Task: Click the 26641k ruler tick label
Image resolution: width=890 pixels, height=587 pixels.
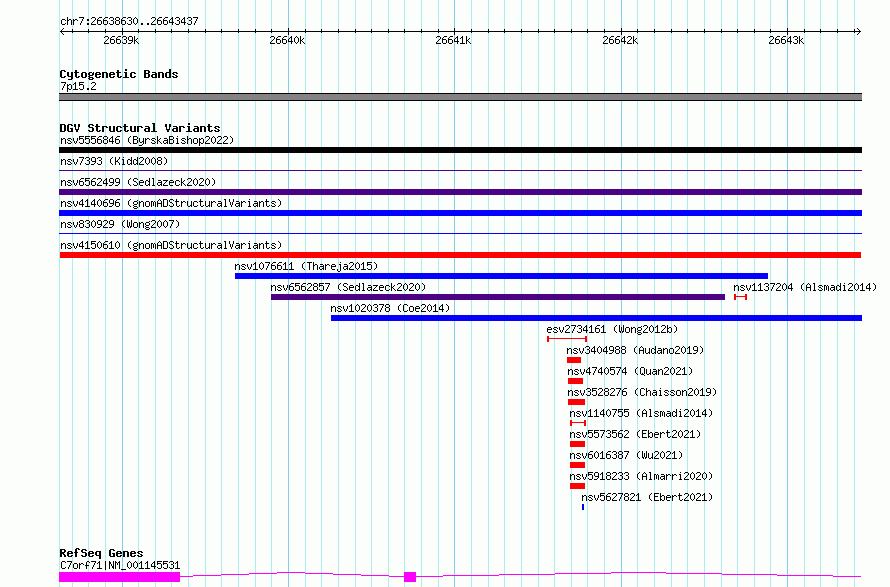Action: [x=453, y=40]
